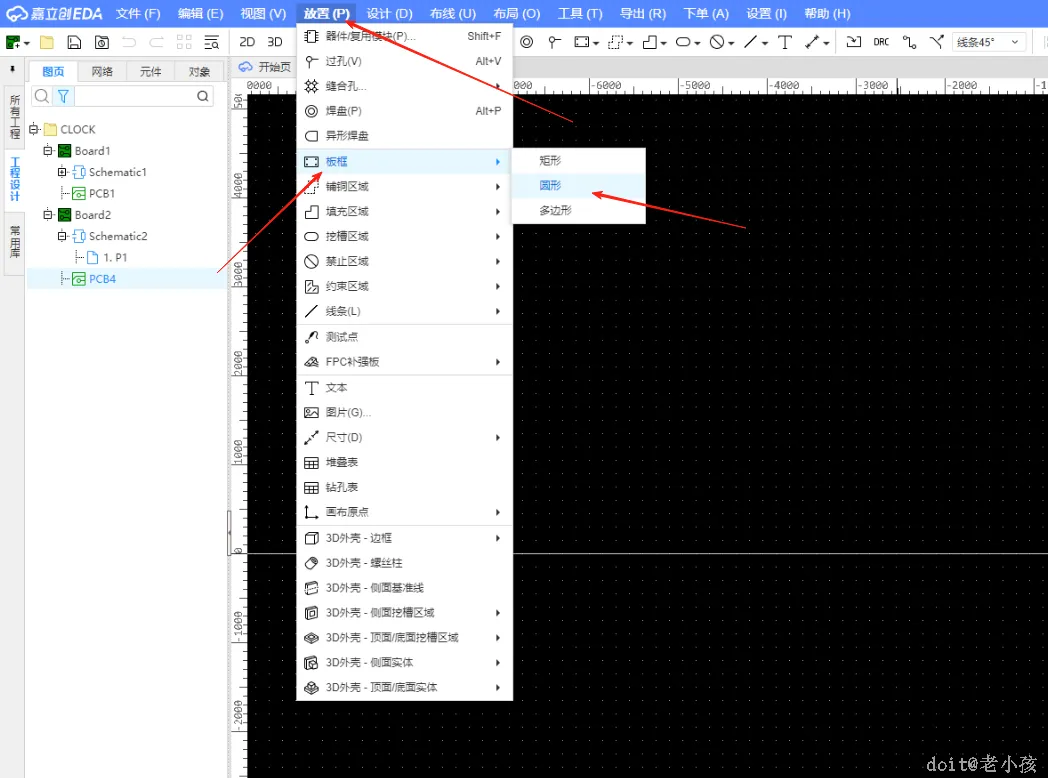Click filter funnel icon in left panel
Screen dimensions: 1048x778
(63, 96)
